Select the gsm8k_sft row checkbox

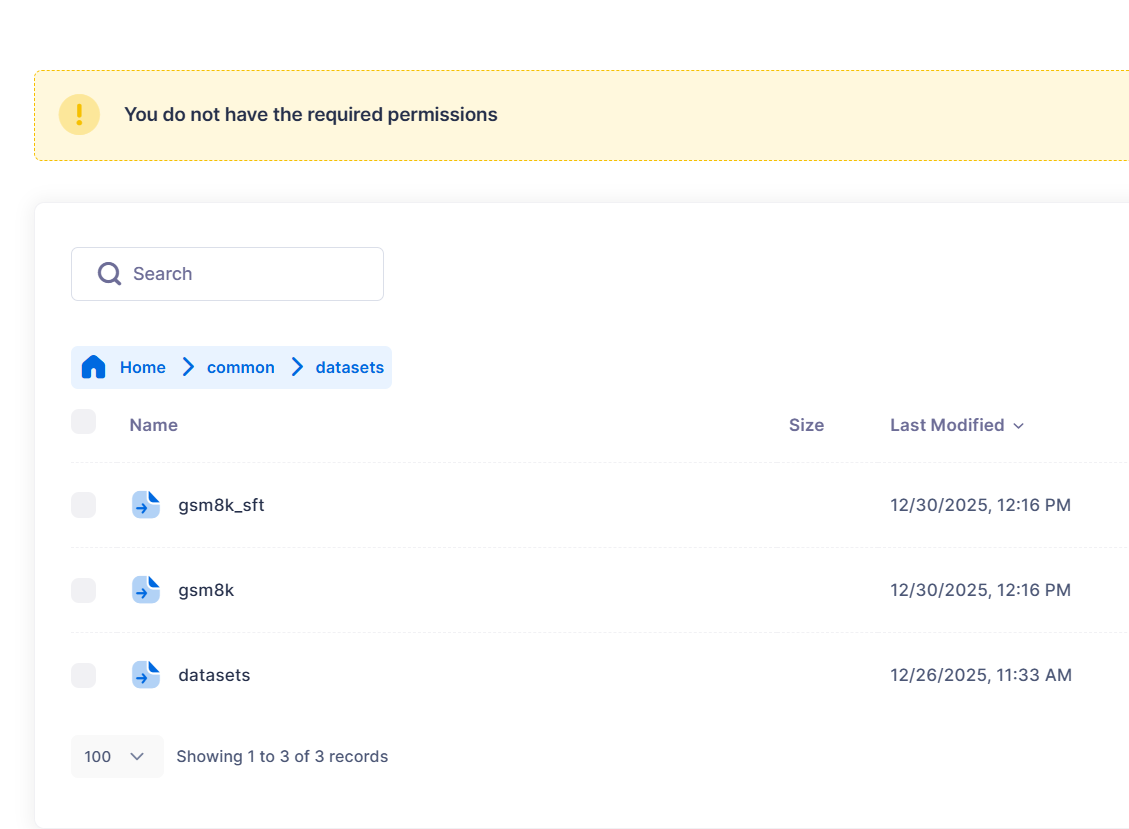tap(84, 505)
